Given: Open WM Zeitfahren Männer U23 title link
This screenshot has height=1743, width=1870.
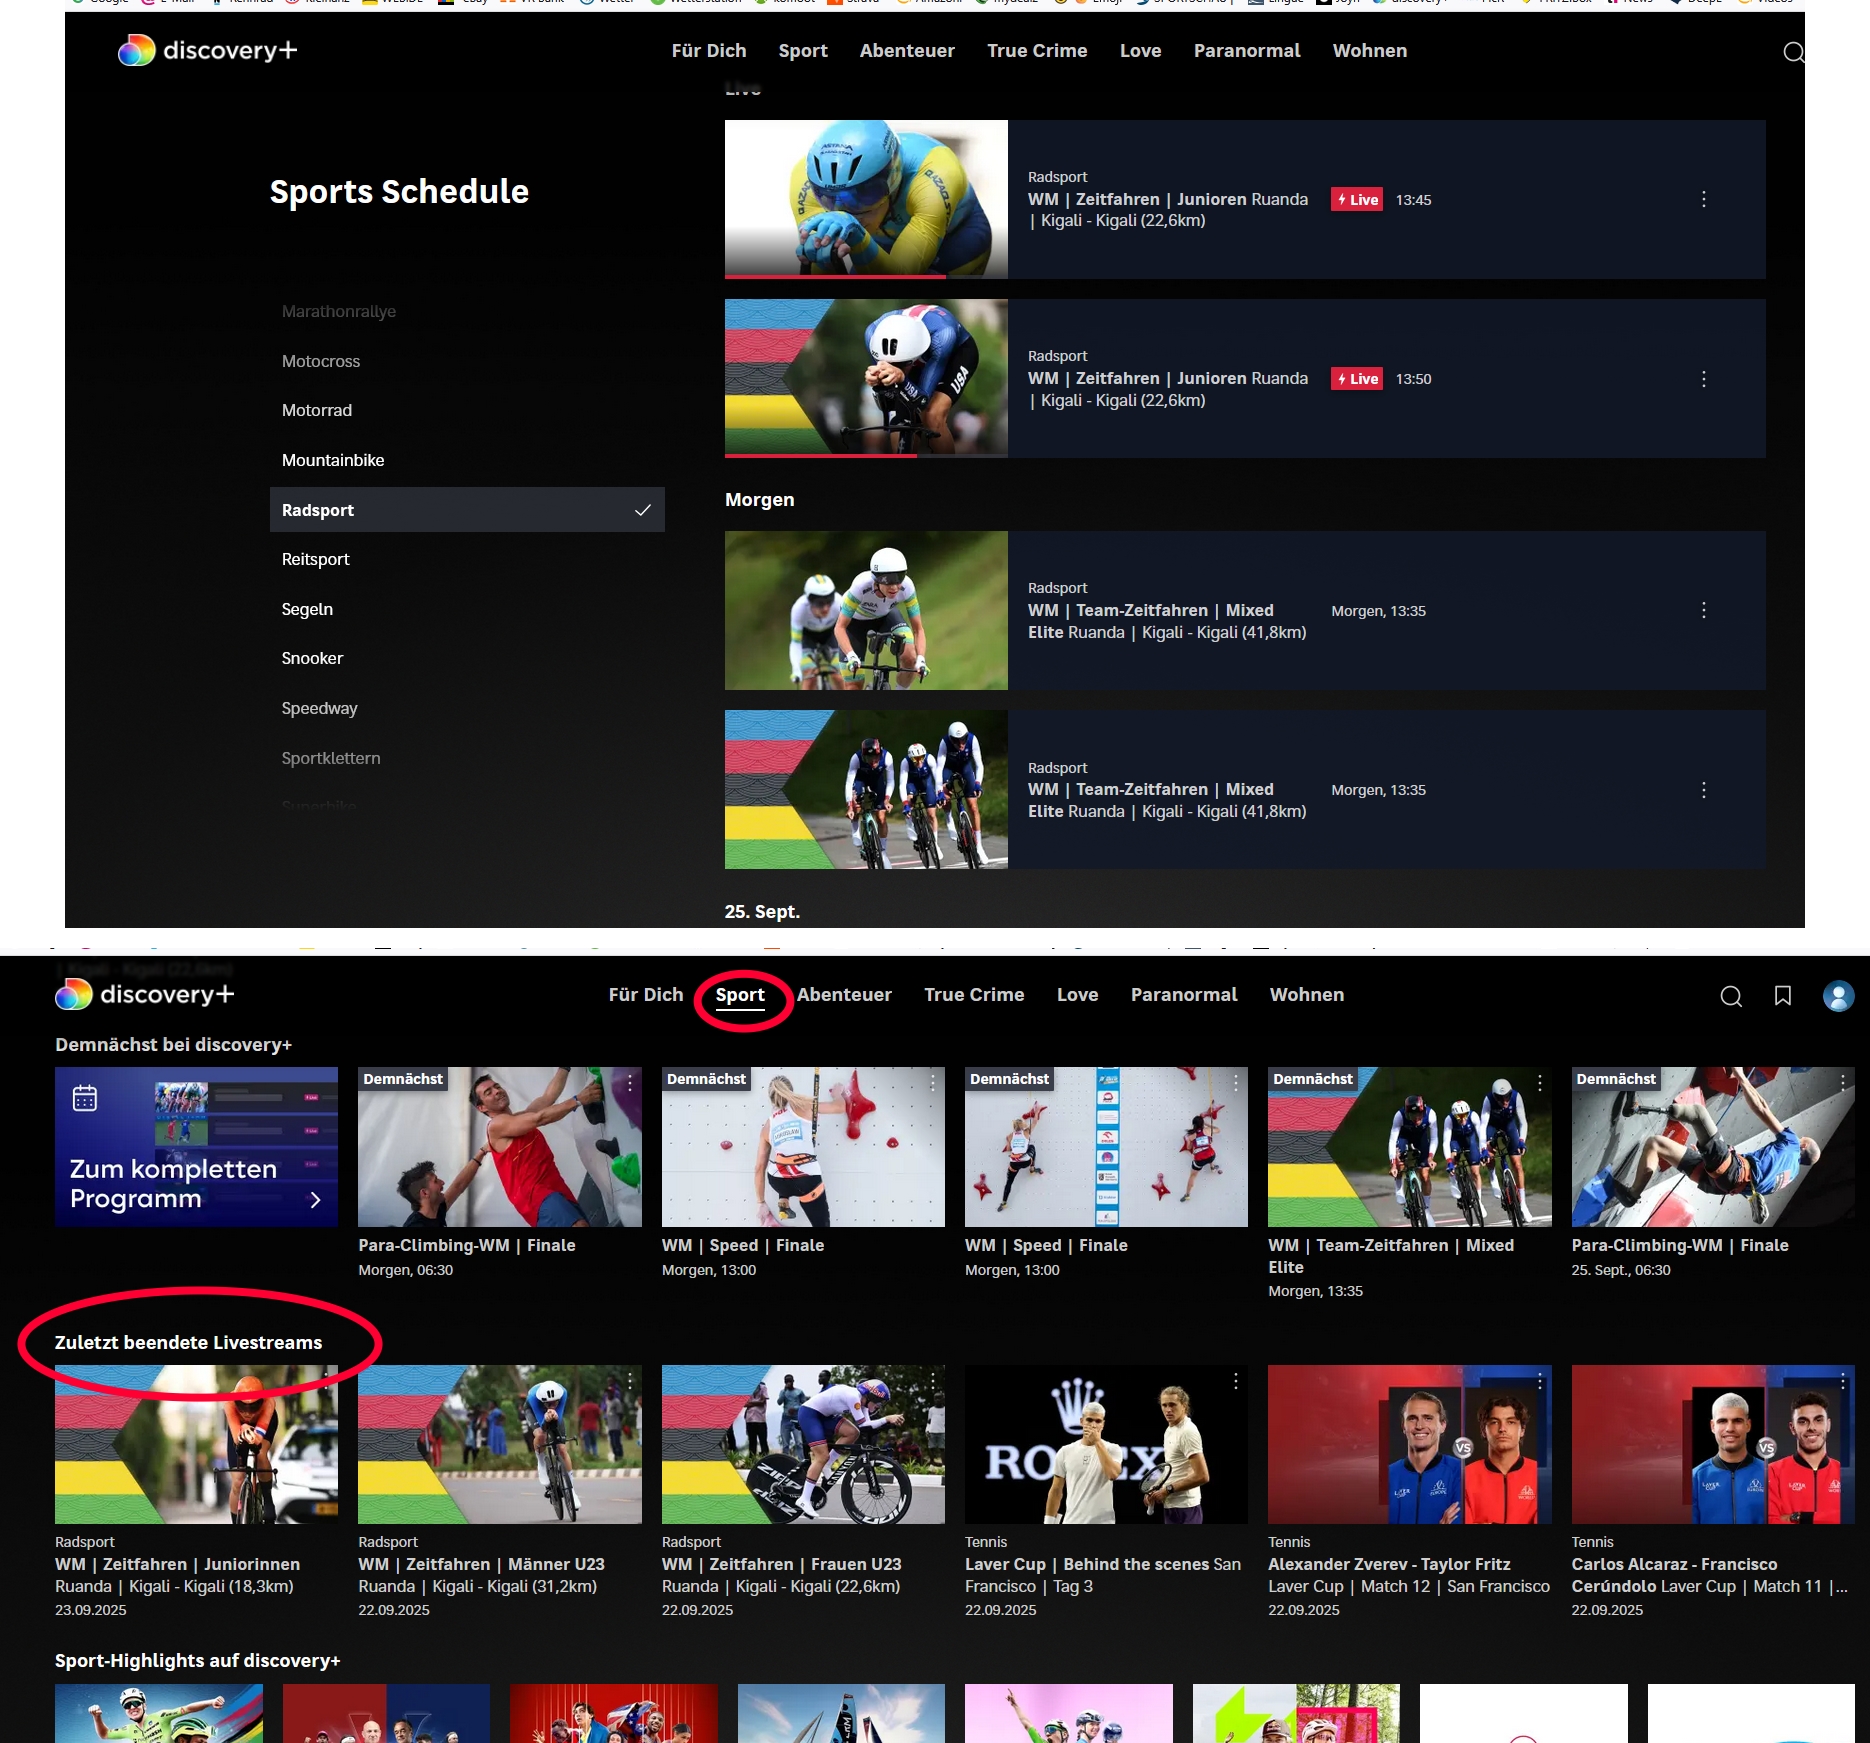Looking at the screenshot, I should click(481, 1564).
